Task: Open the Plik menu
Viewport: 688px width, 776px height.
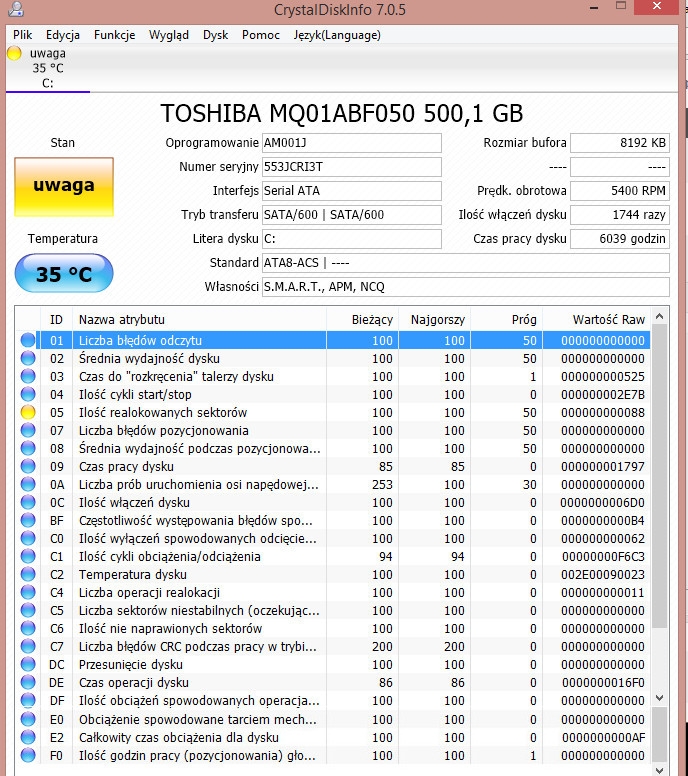Action: [22, 35]
